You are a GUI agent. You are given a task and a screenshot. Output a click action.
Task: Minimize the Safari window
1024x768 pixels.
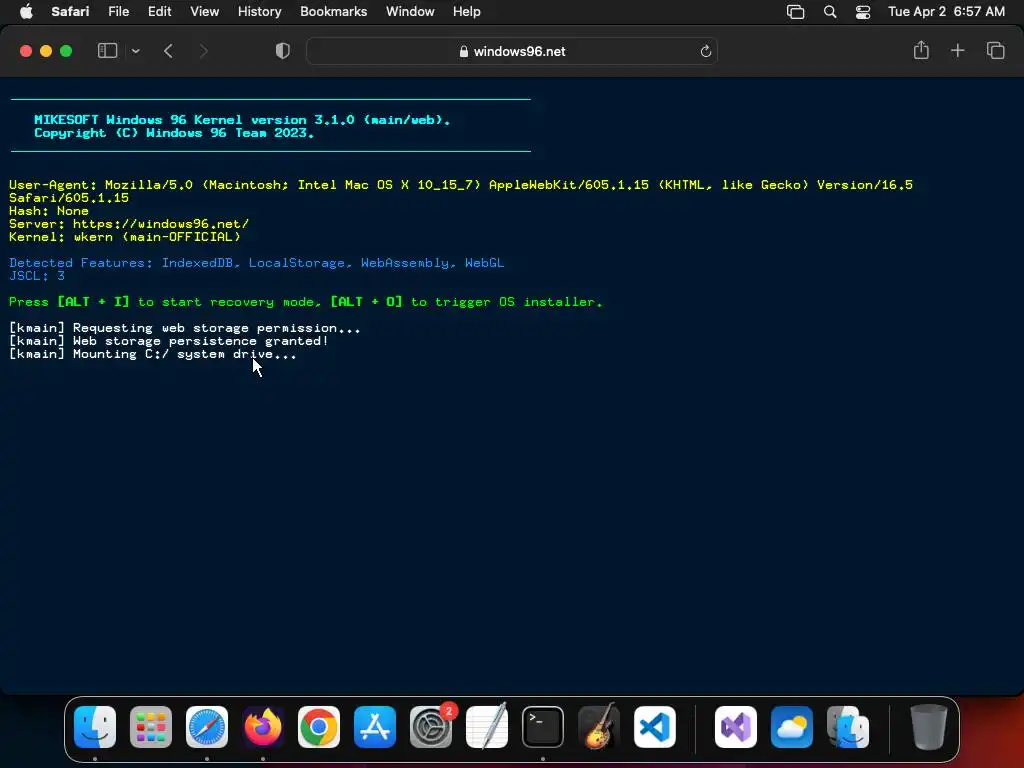coord(46,51)
